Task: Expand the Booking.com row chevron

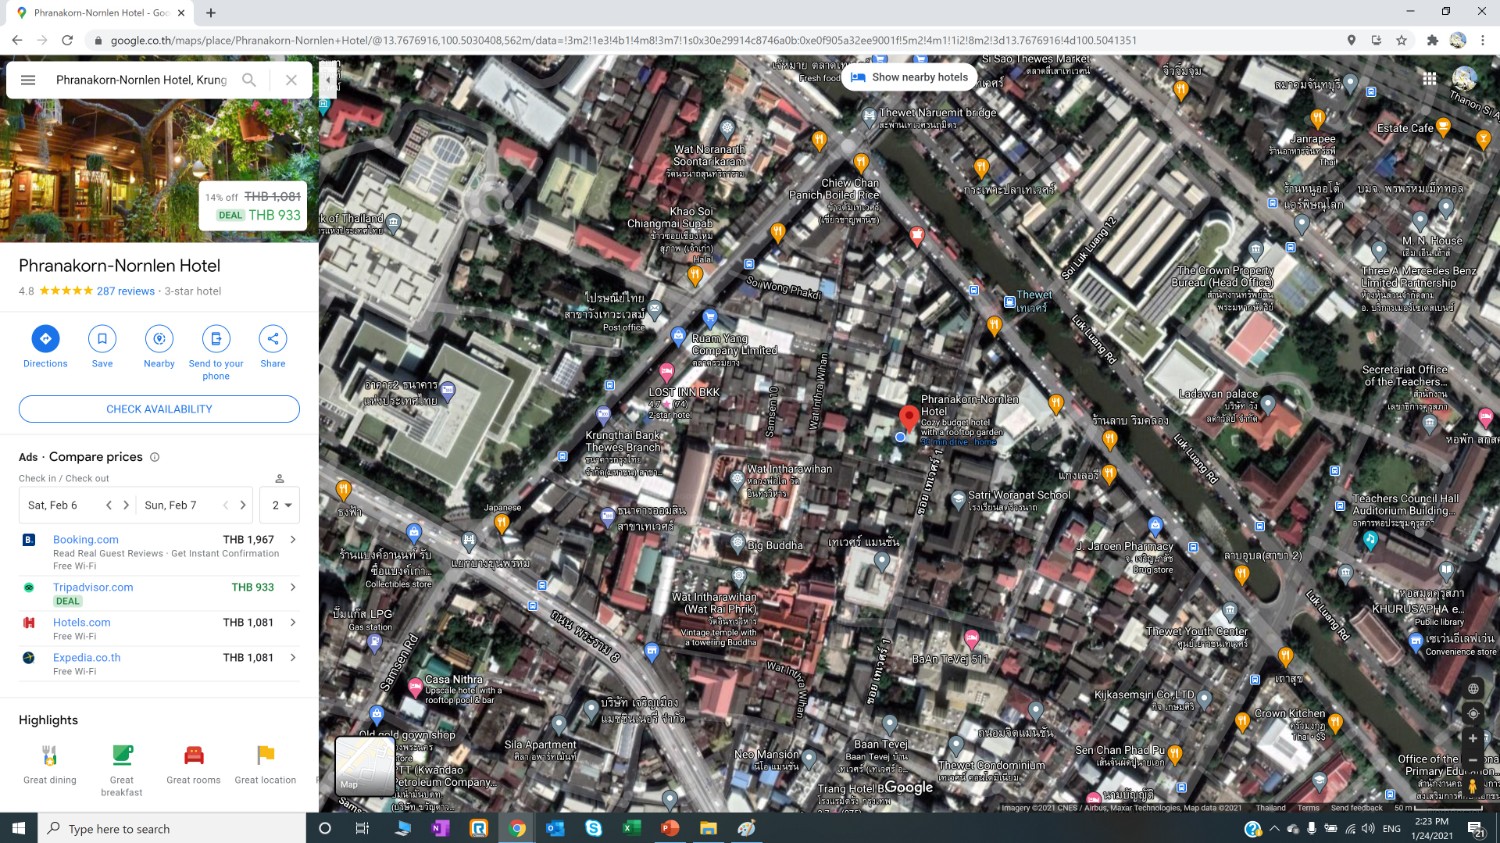Action: pyautogui.click(x=293, y=539)
